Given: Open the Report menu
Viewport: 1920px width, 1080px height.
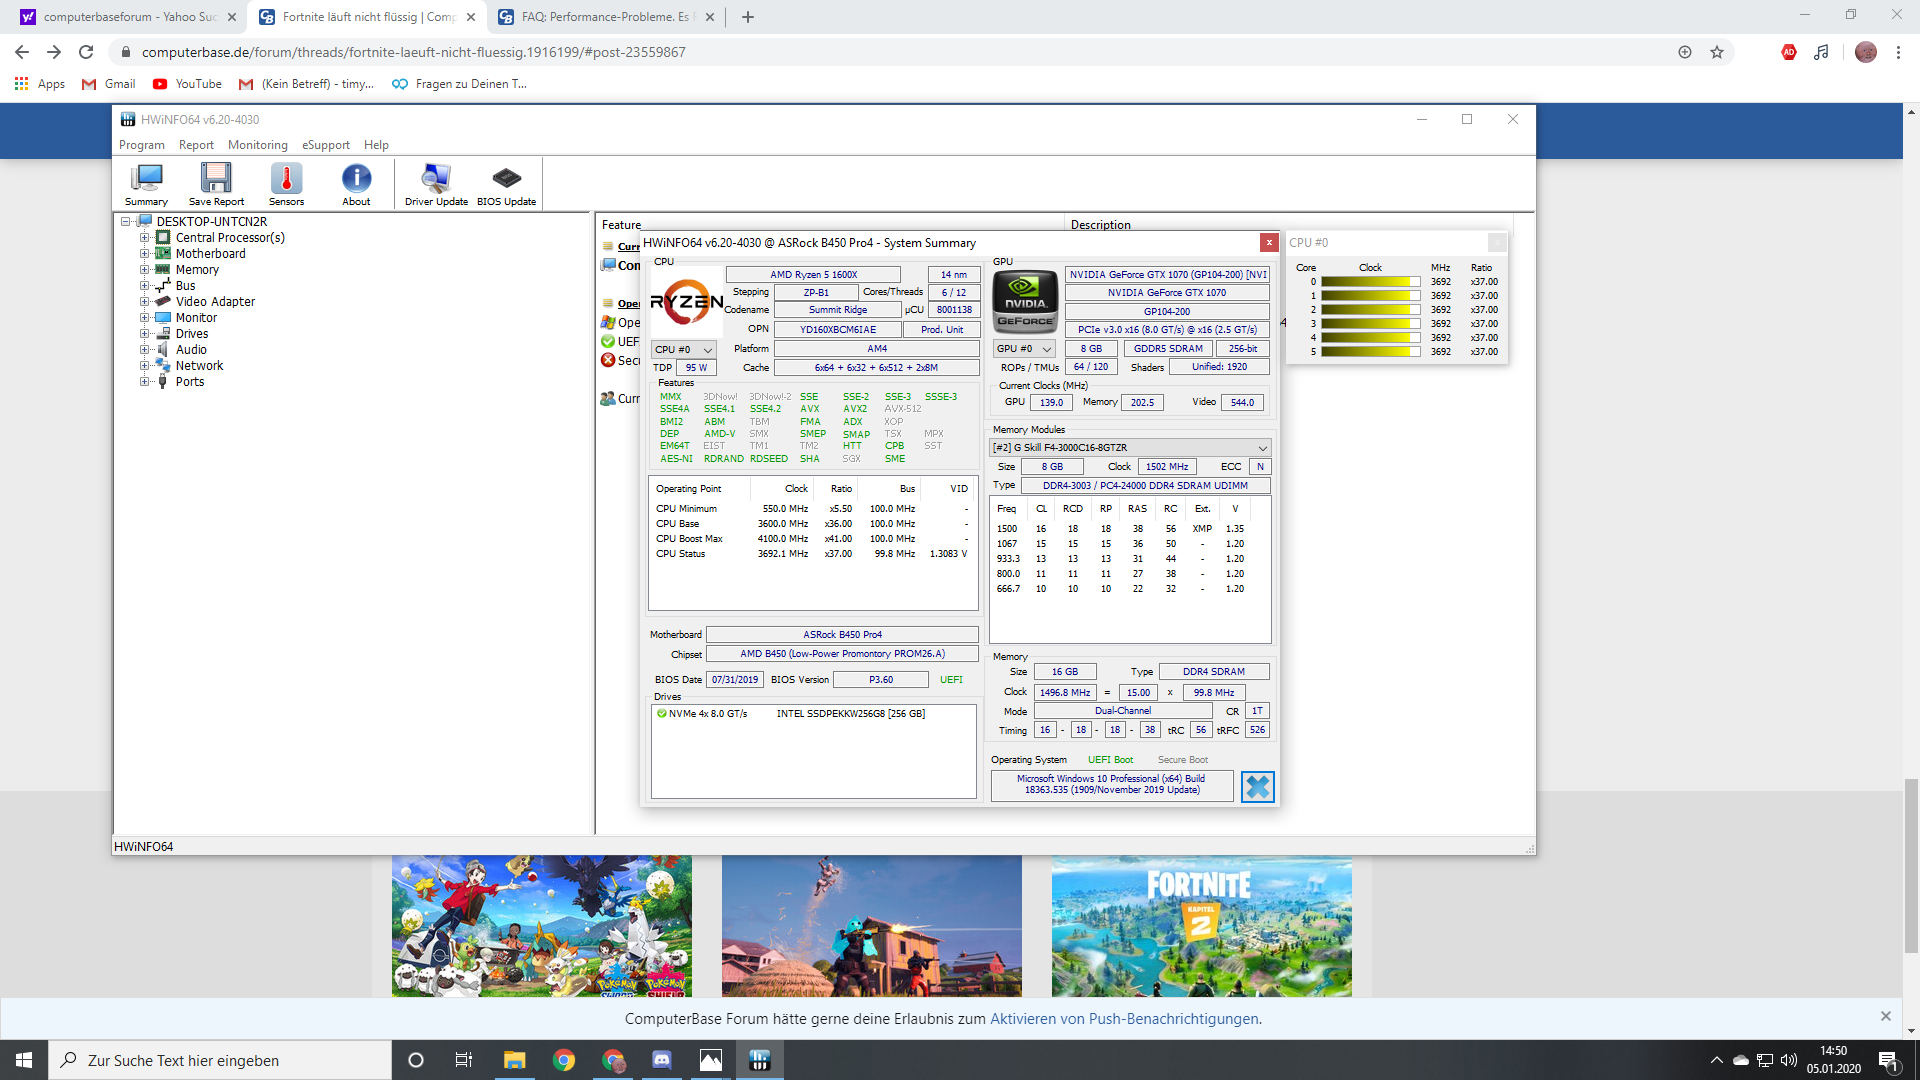Looking at the screenshot, I should point(196,145).
